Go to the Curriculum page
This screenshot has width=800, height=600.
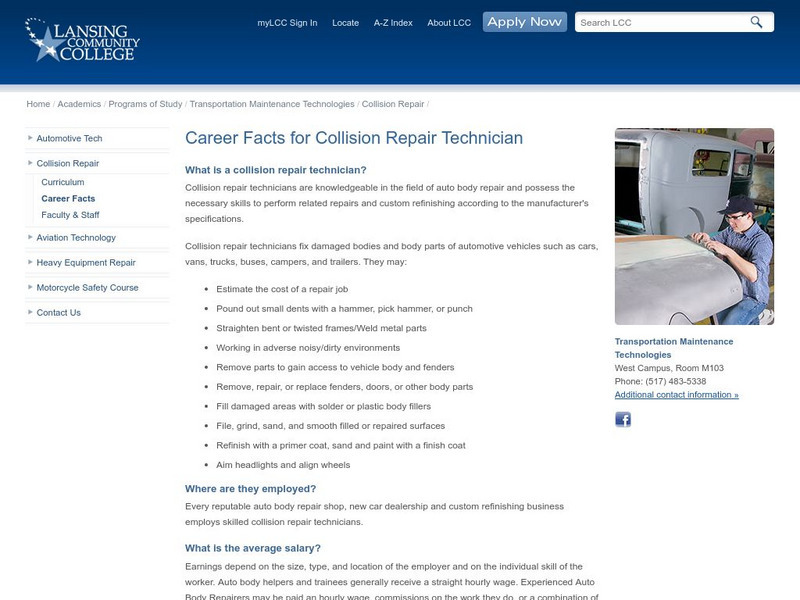point(63,181)
